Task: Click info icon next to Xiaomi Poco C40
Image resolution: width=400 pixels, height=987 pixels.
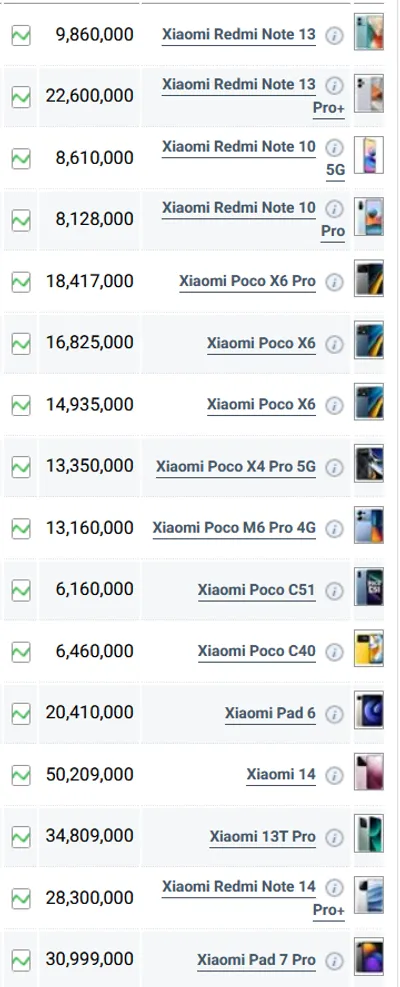Action: point(334,652)
